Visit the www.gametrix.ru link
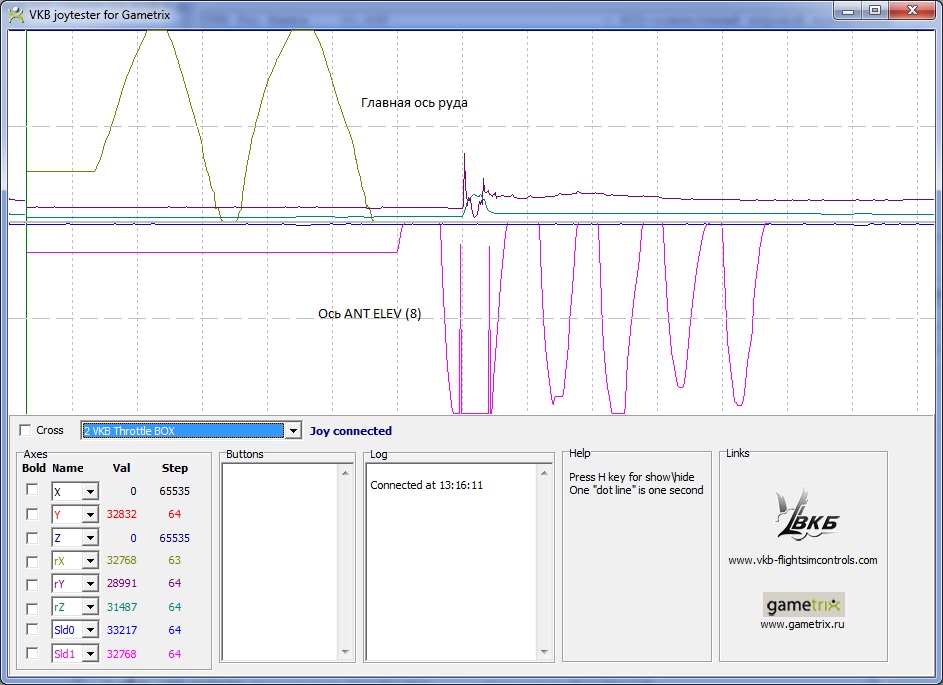The height and width of the screenshot is (685, 943). [x=802, y=624]
